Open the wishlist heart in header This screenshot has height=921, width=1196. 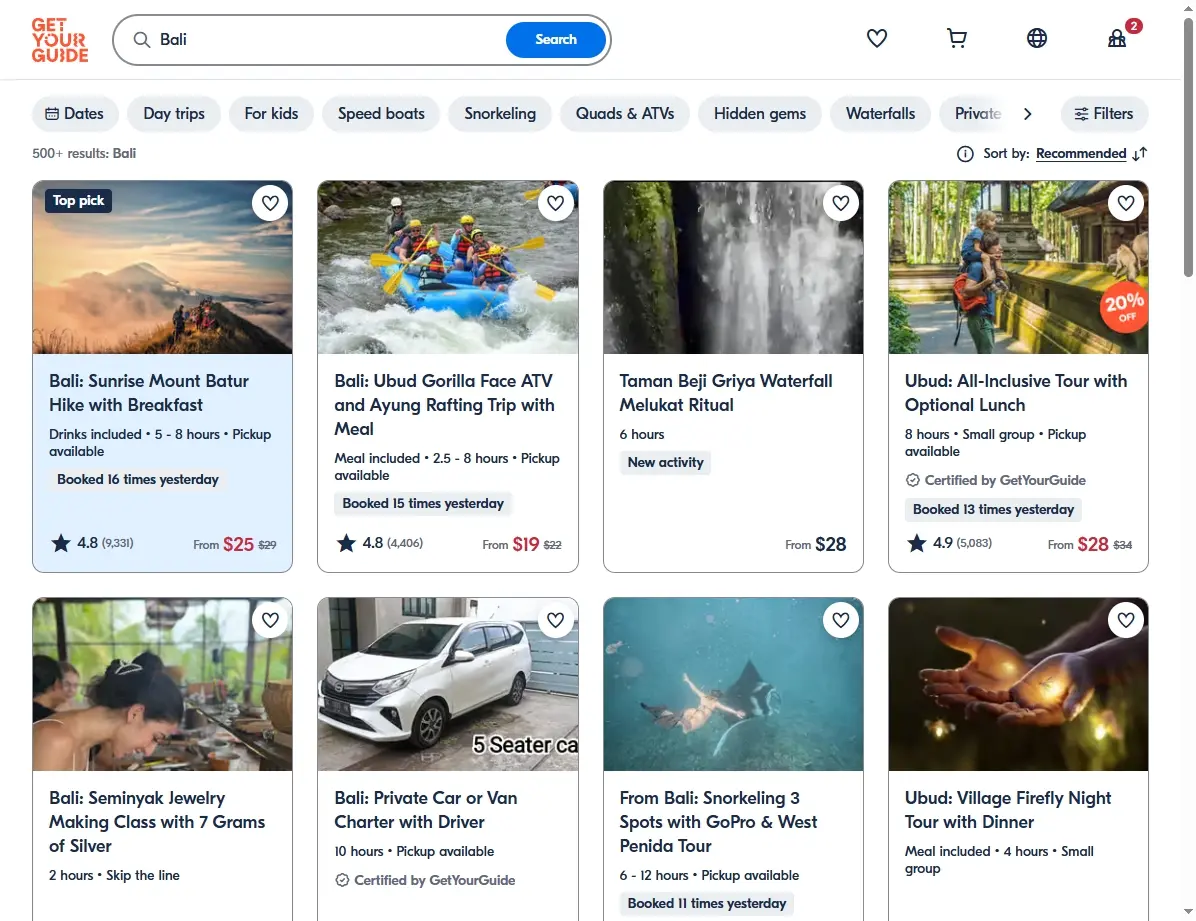point(876,38)
